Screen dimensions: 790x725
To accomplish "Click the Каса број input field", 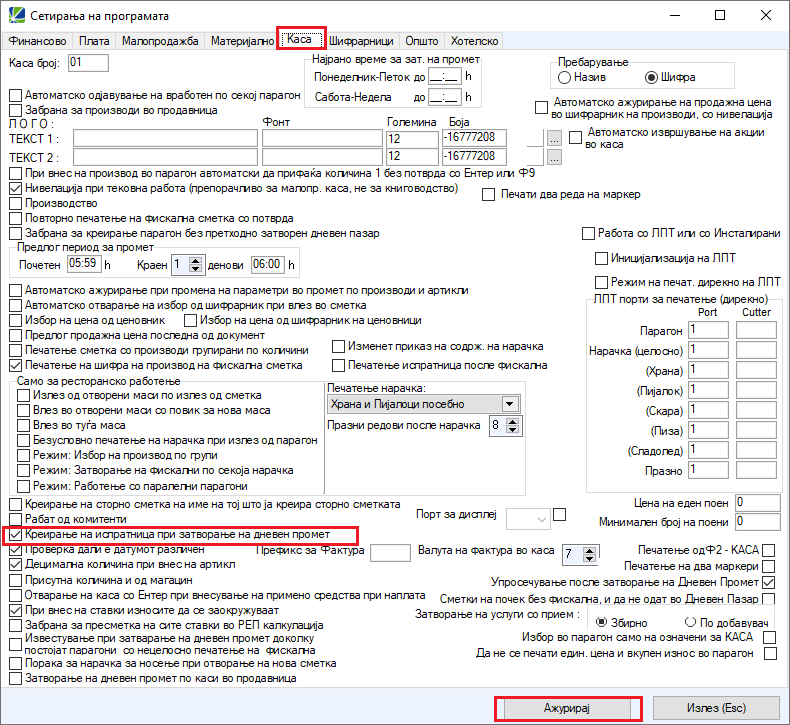I will [88, 63].
